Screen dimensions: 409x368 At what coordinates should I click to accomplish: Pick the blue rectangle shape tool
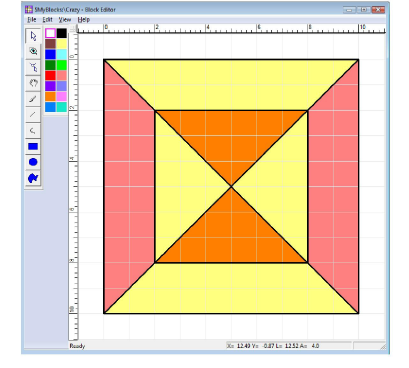pos(33,146)
